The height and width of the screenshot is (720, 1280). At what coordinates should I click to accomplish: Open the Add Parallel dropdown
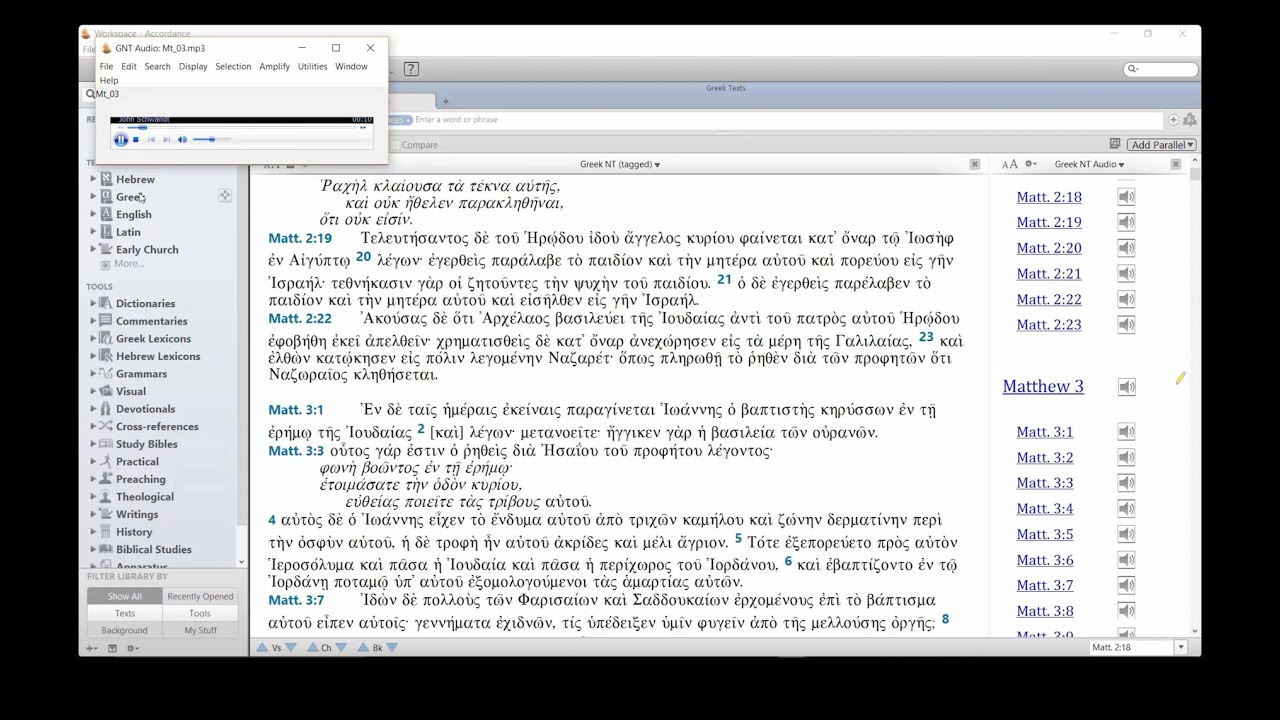[1162, 145]
